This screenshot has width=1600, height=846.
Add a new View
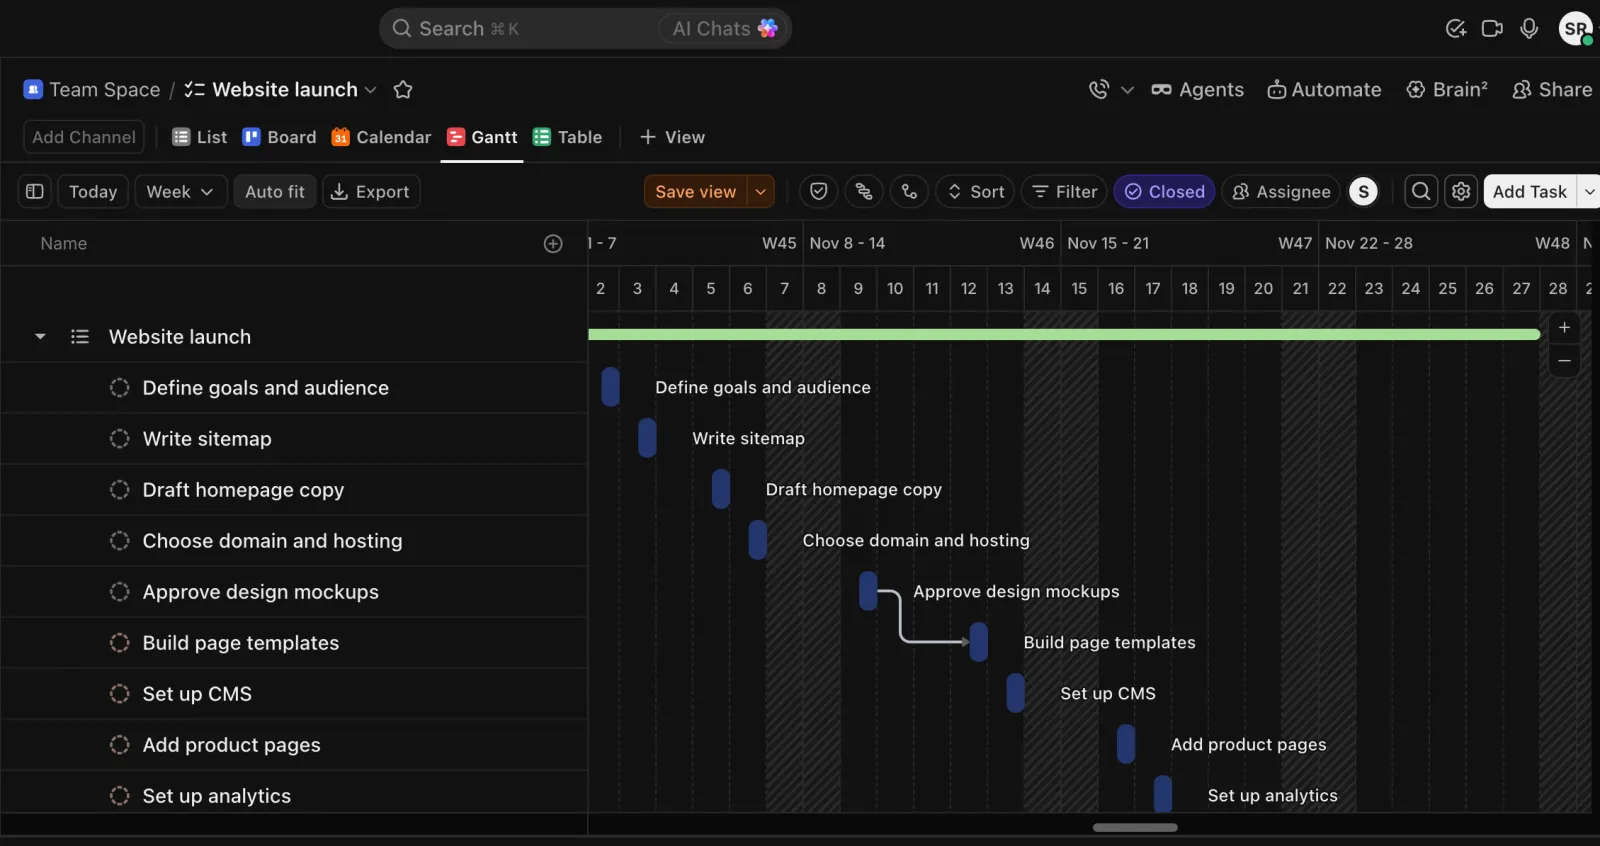click(x=672, y=137)
